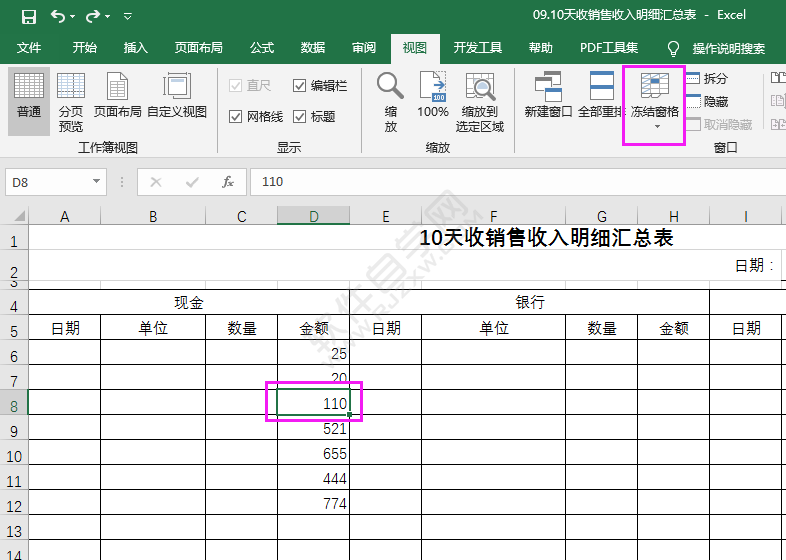Viewport: 786px width, 560px height.
Task: Click the Redo arrow icon
Action: [x=93, y=17]
